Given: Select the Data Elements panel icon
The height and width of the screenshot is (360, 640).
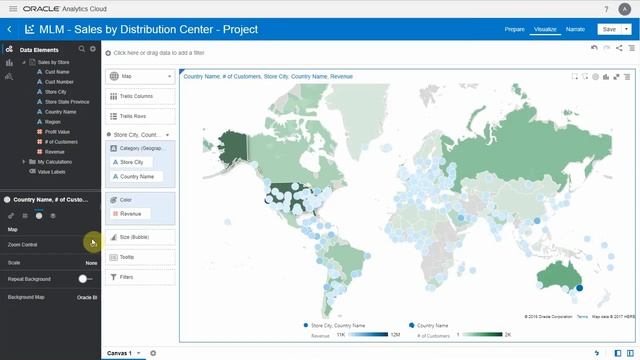Looking at the screenshot, I should (9, 49).
